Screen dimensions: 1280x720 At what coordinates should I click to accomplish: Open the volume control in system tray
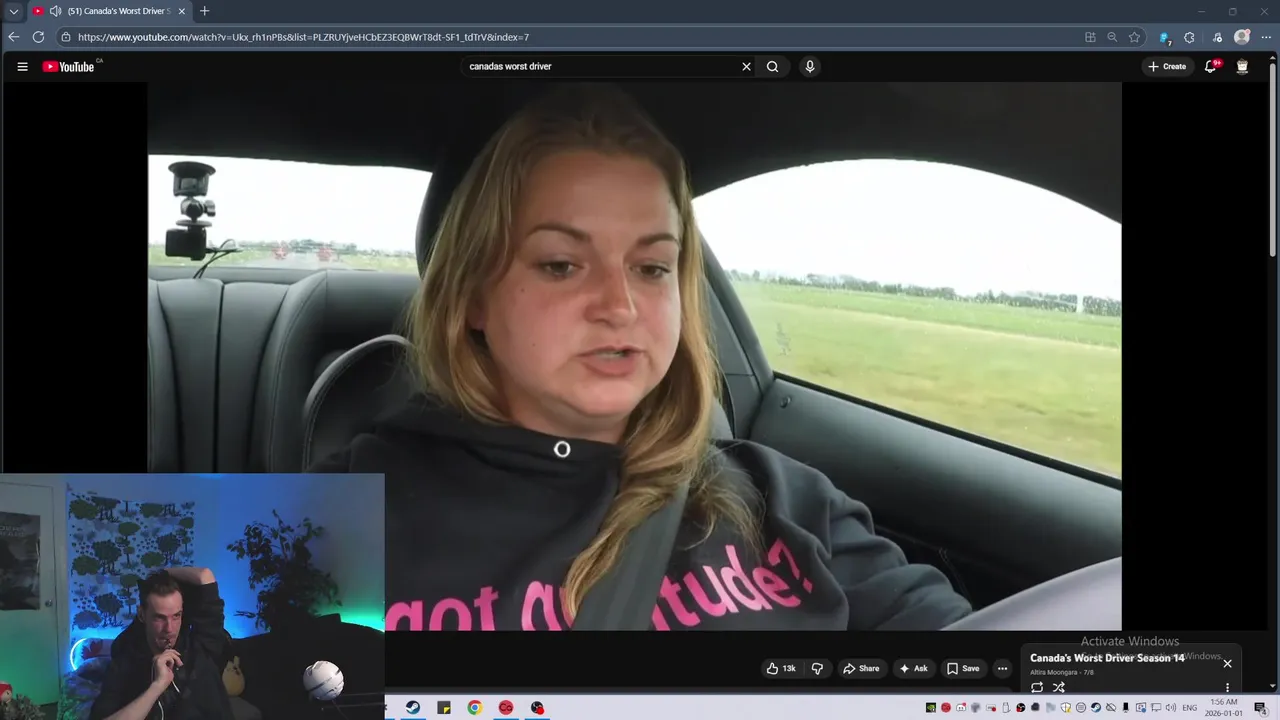coord(1171,707)
